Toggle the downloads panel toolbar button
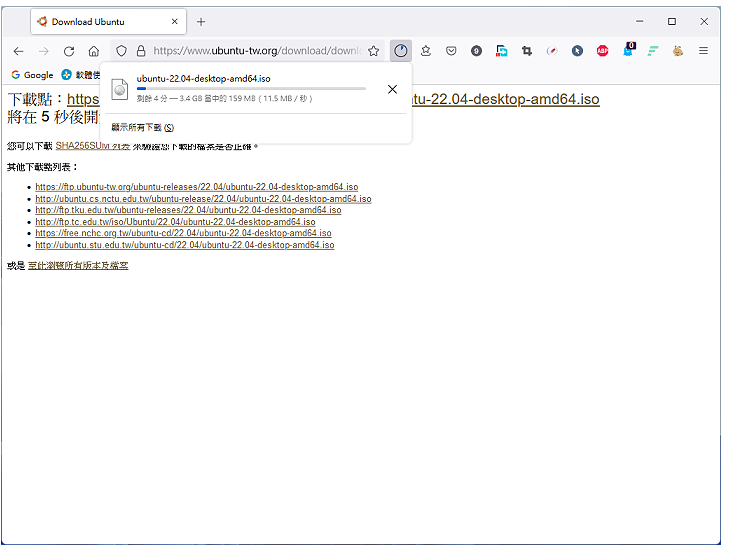 tap(401, 51)
